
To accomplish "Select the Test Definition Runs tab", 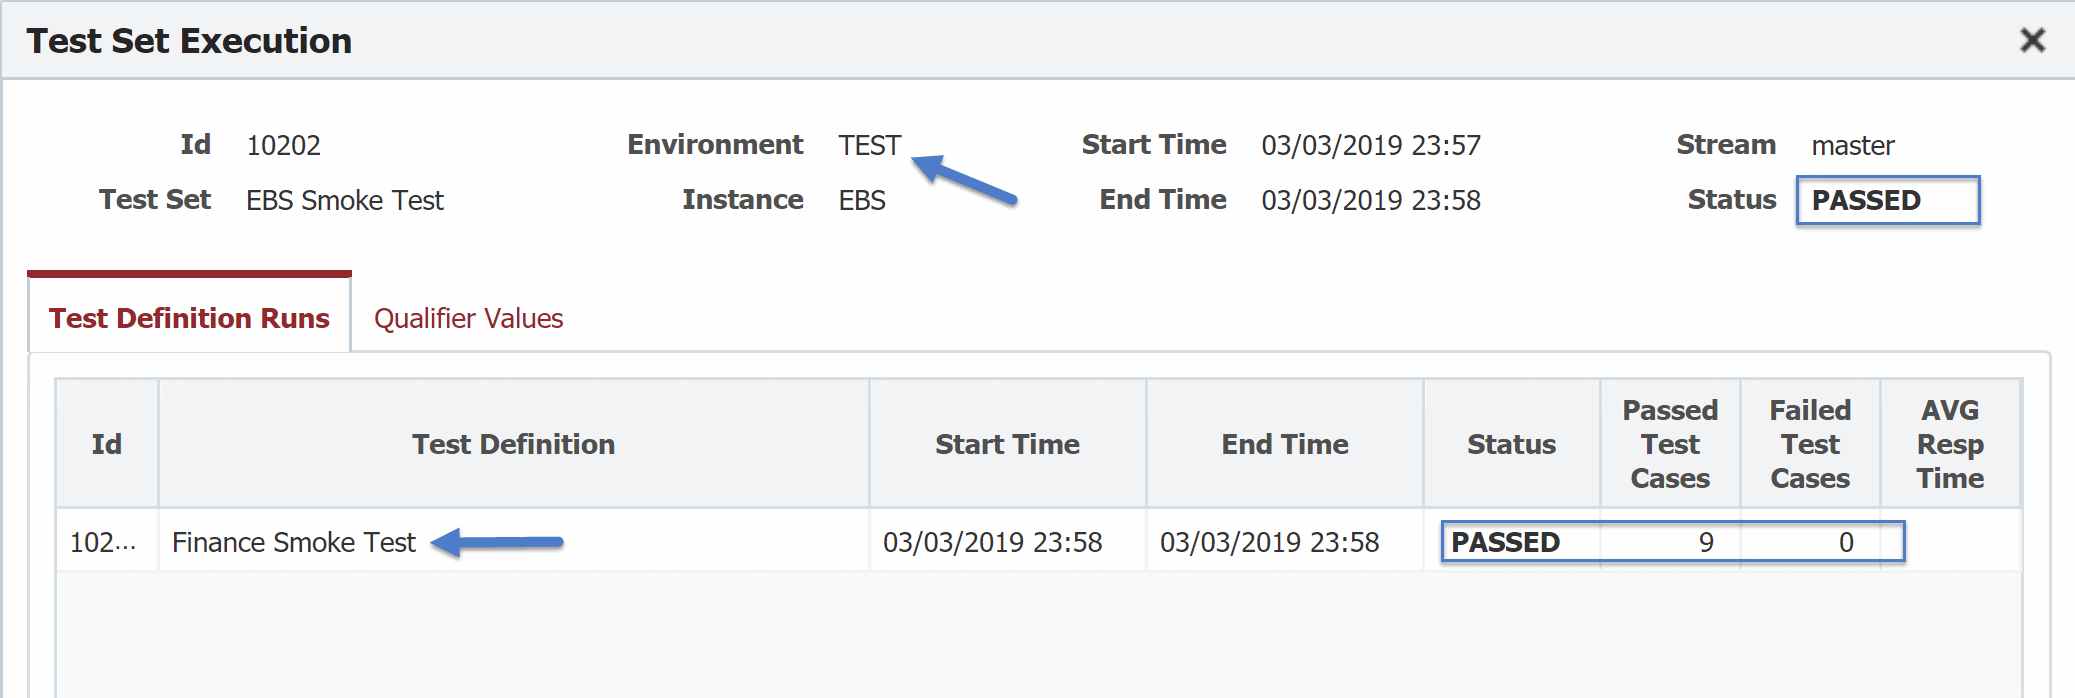I will pos(189,318).
